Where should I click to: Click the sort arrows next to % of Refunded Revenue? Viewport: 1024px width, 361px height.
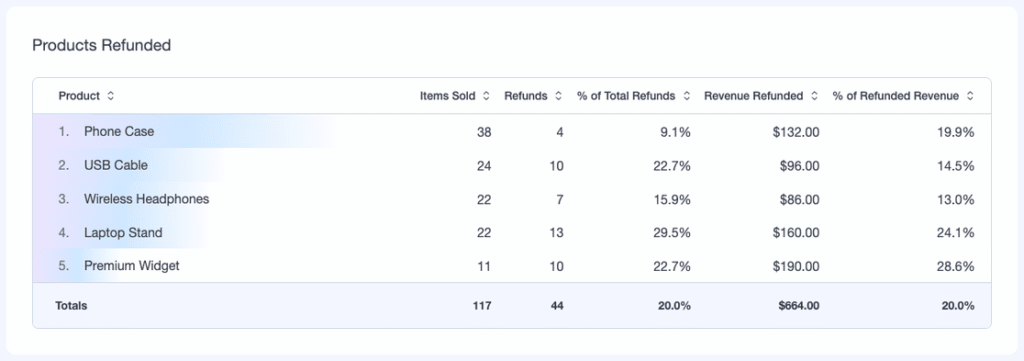(970, 96)
